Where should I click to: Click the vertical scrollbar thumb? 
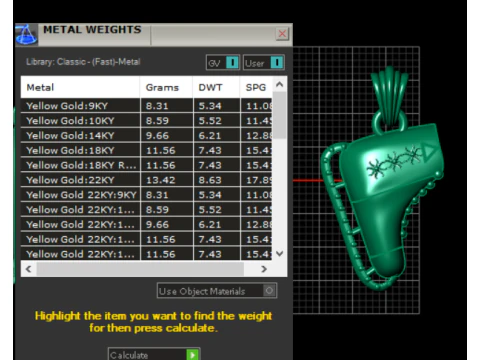(x=280, y=115)
